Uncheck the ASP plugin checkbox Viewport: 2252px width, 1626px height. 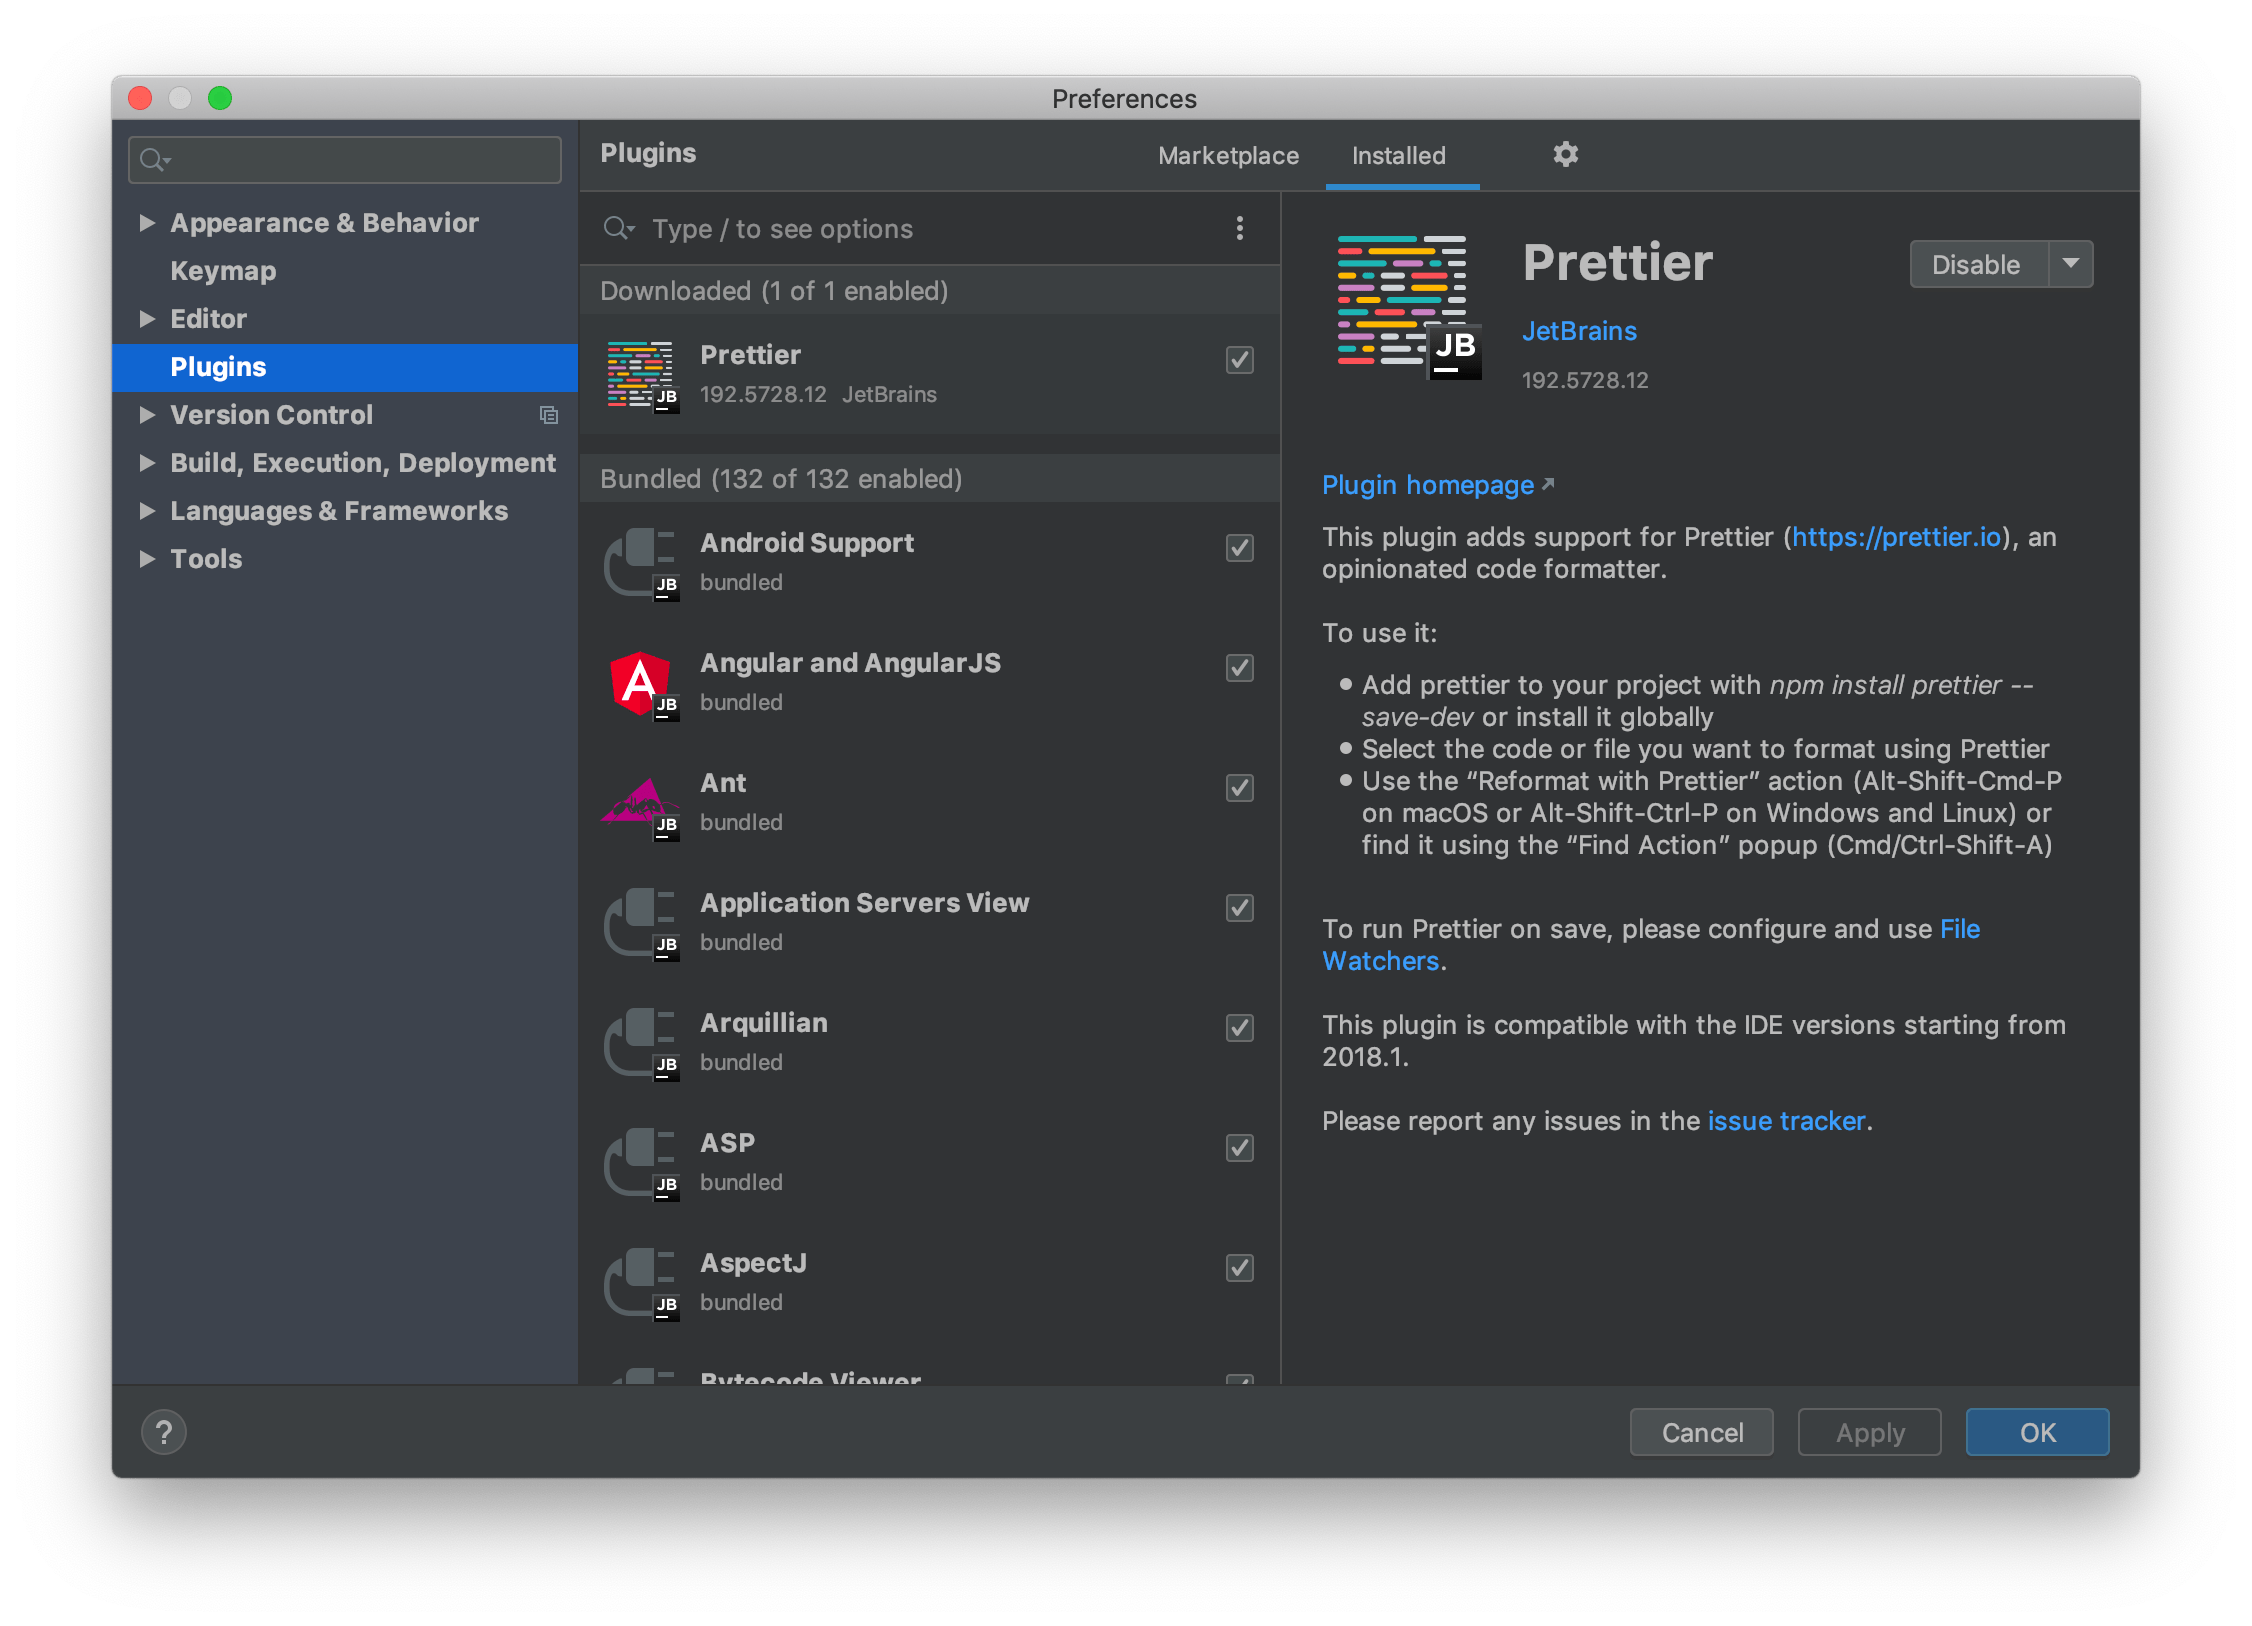(1239, 1148)
